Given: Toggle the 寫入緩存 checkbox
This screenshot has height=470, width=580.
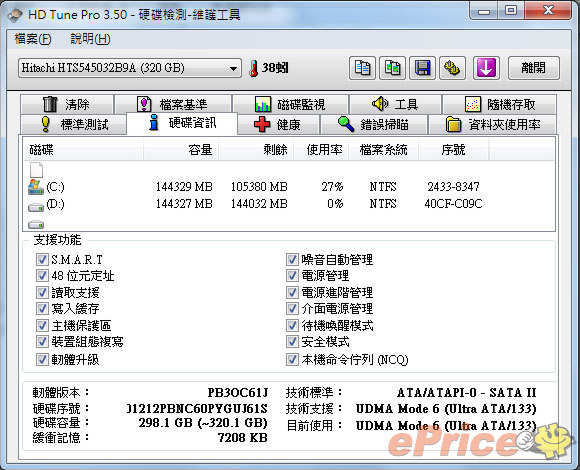Looking at the screenshot, I should coord(42,308).
